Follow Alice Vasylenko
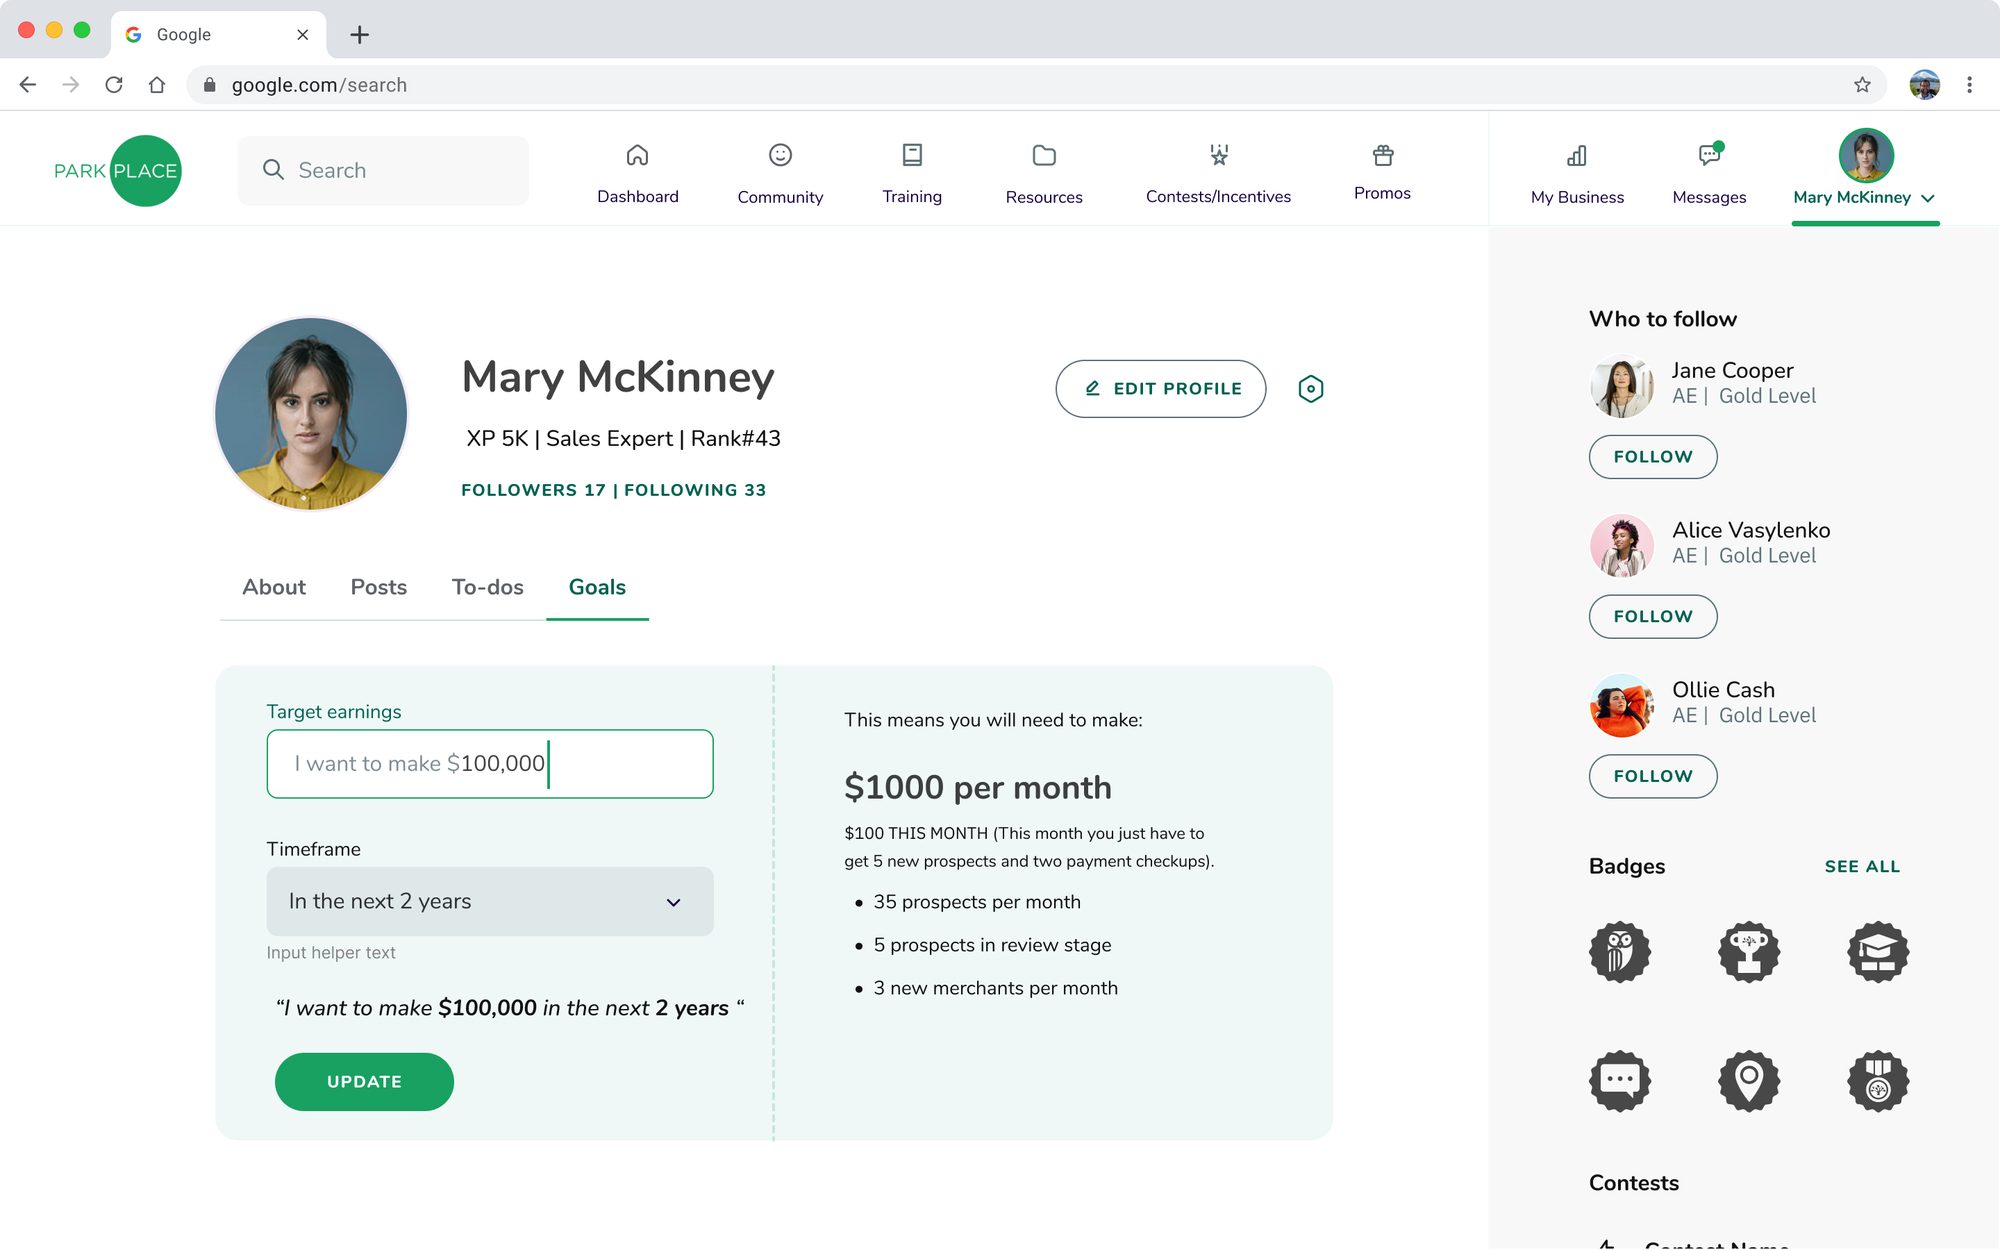This screenshot has width=2000, height=1250. (1653, 617)
